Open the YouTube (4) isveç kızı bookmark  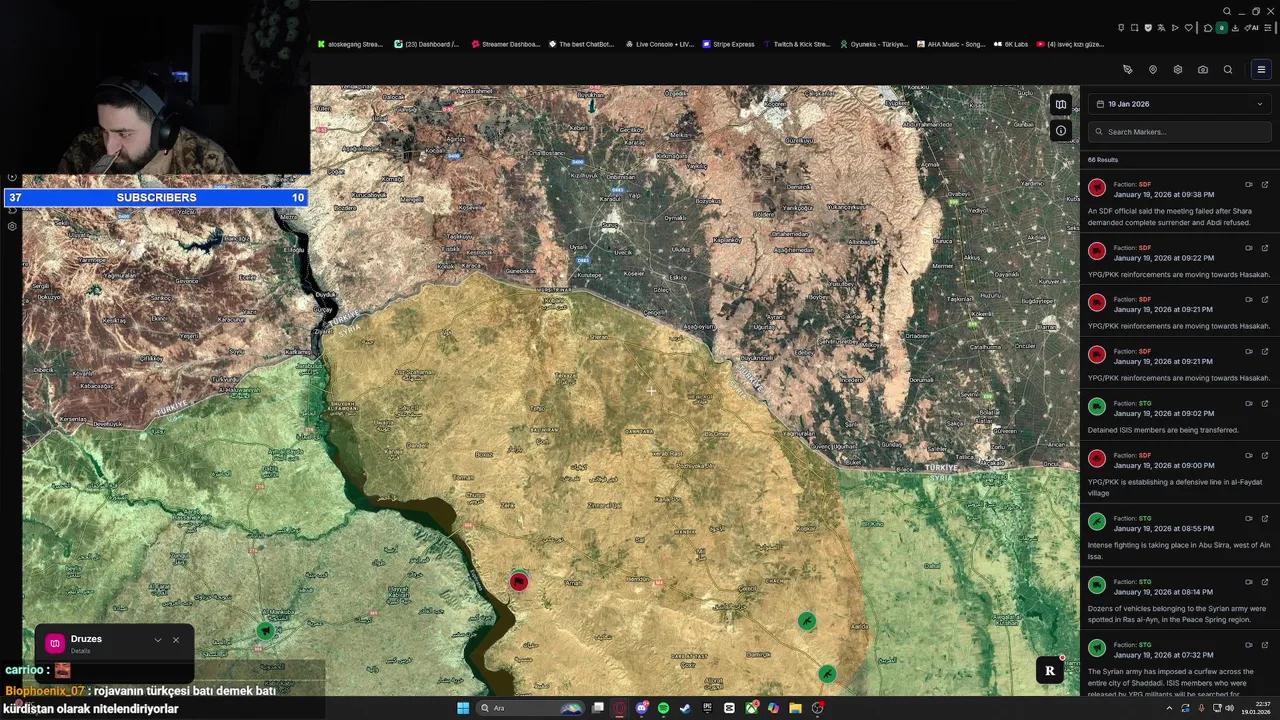click(1071, 44)
